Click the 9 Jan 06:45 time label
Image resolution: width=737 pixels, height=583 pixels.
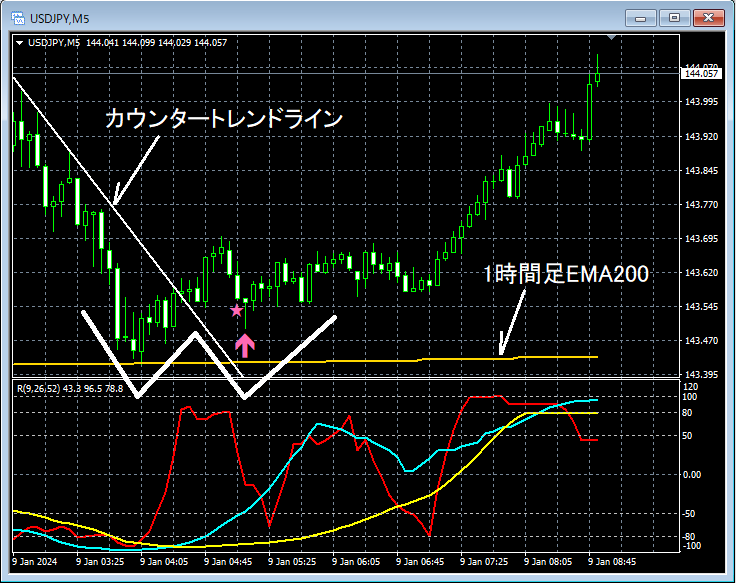[x=419, y=561]
